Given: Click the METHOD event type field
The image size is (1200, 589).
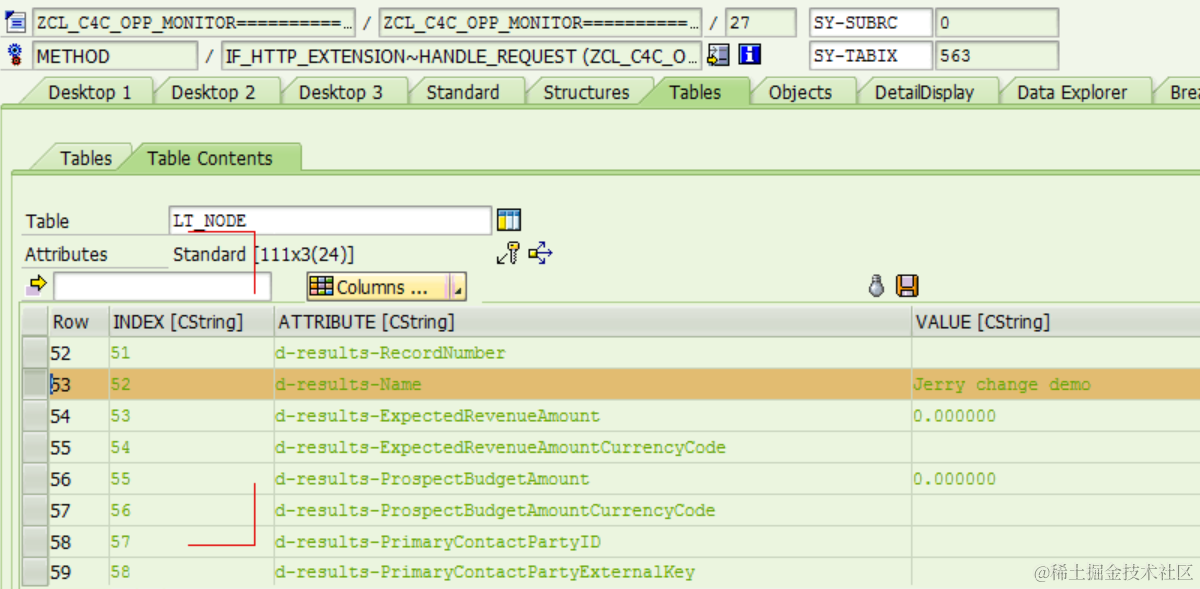Looking at the screenshot, I should (115, 55).
